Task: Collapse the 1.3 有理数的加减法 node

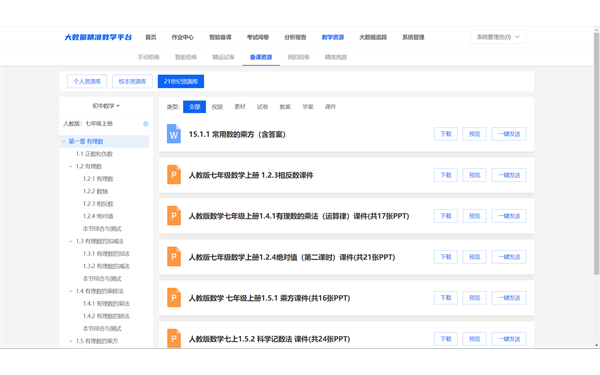Action: [71, 241]
